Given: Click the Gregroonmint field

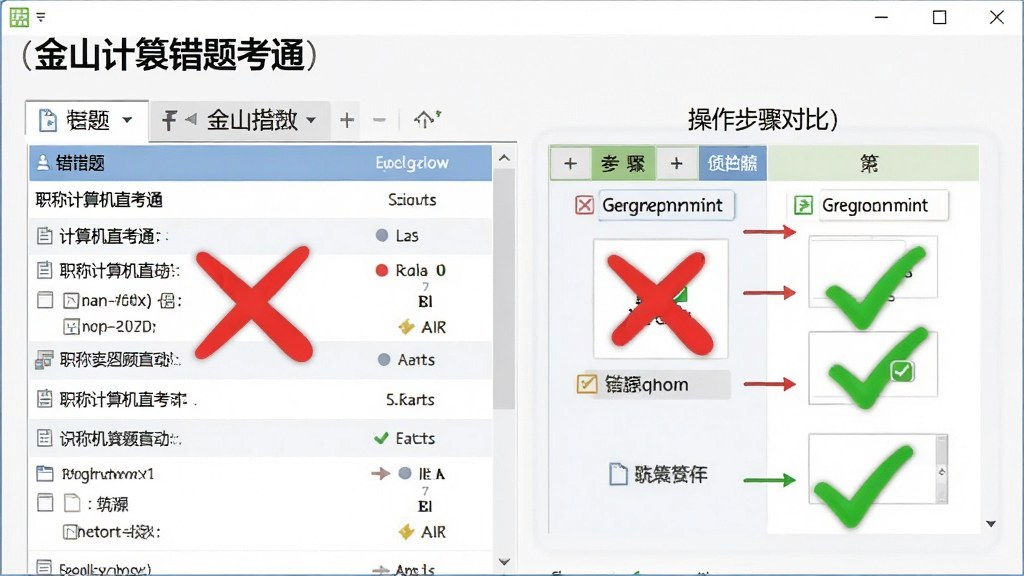Looking at the screenshot, I should coord(884,205).
